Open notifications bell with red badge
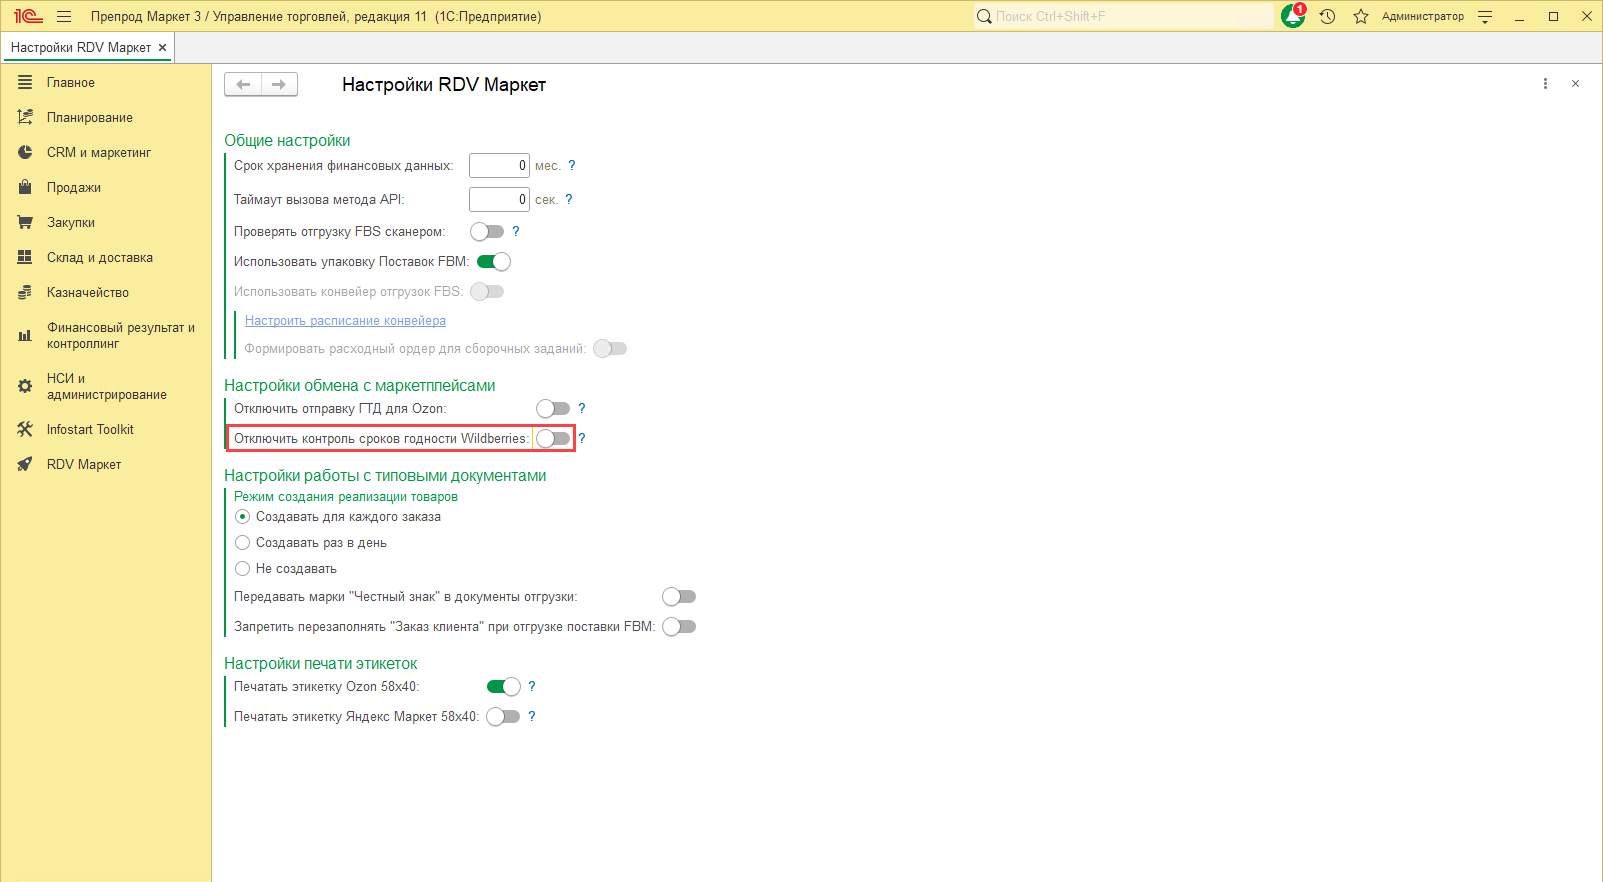 point(1293,16)
